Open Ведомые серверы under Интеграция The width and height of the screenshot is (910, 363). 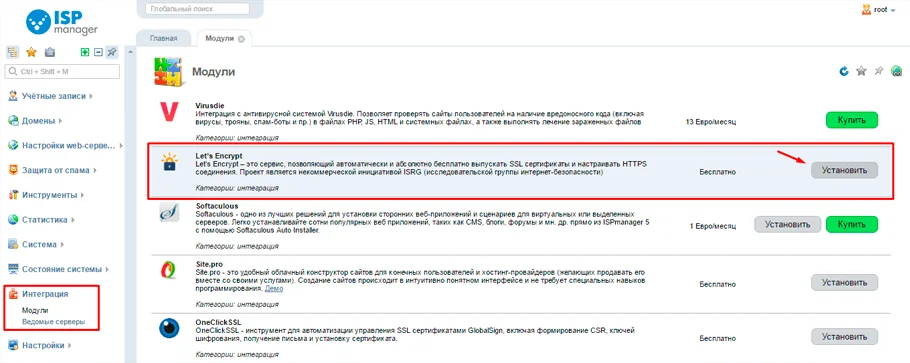[53, 321]
